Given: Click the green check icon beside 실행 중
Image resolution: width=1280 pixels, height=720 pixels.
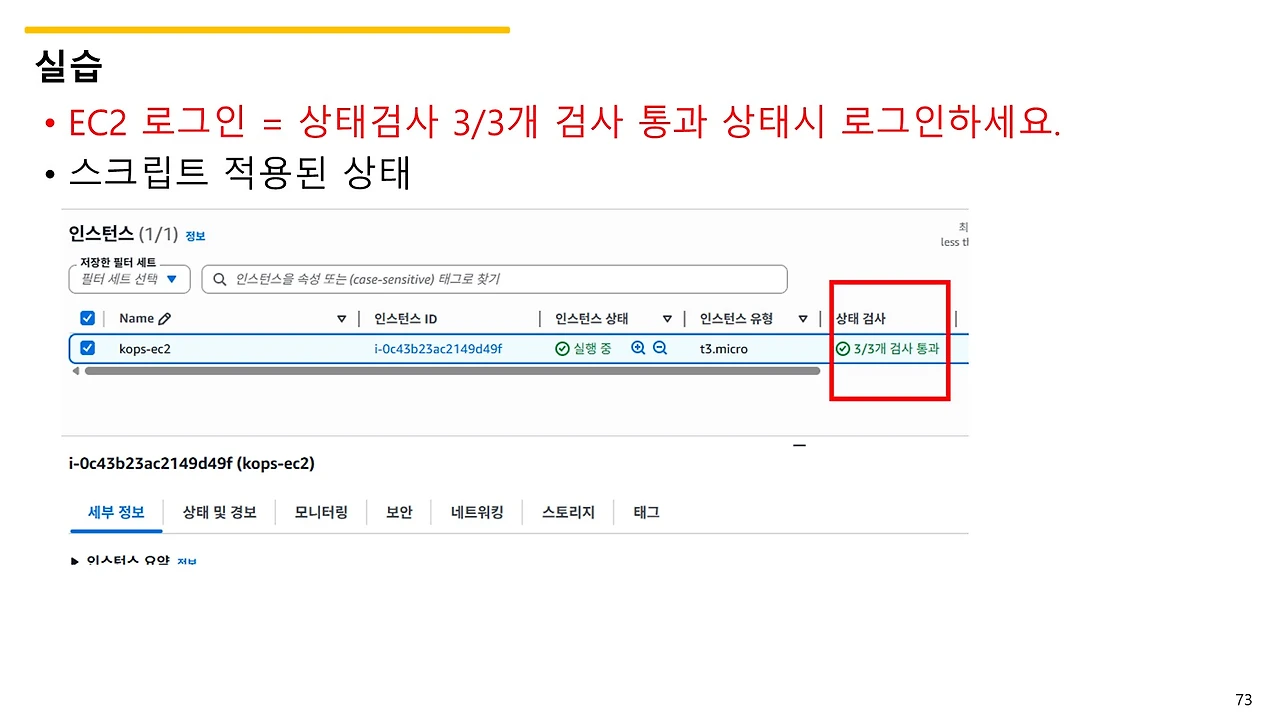Looking at the screenshot, I should tap(562, 349).
